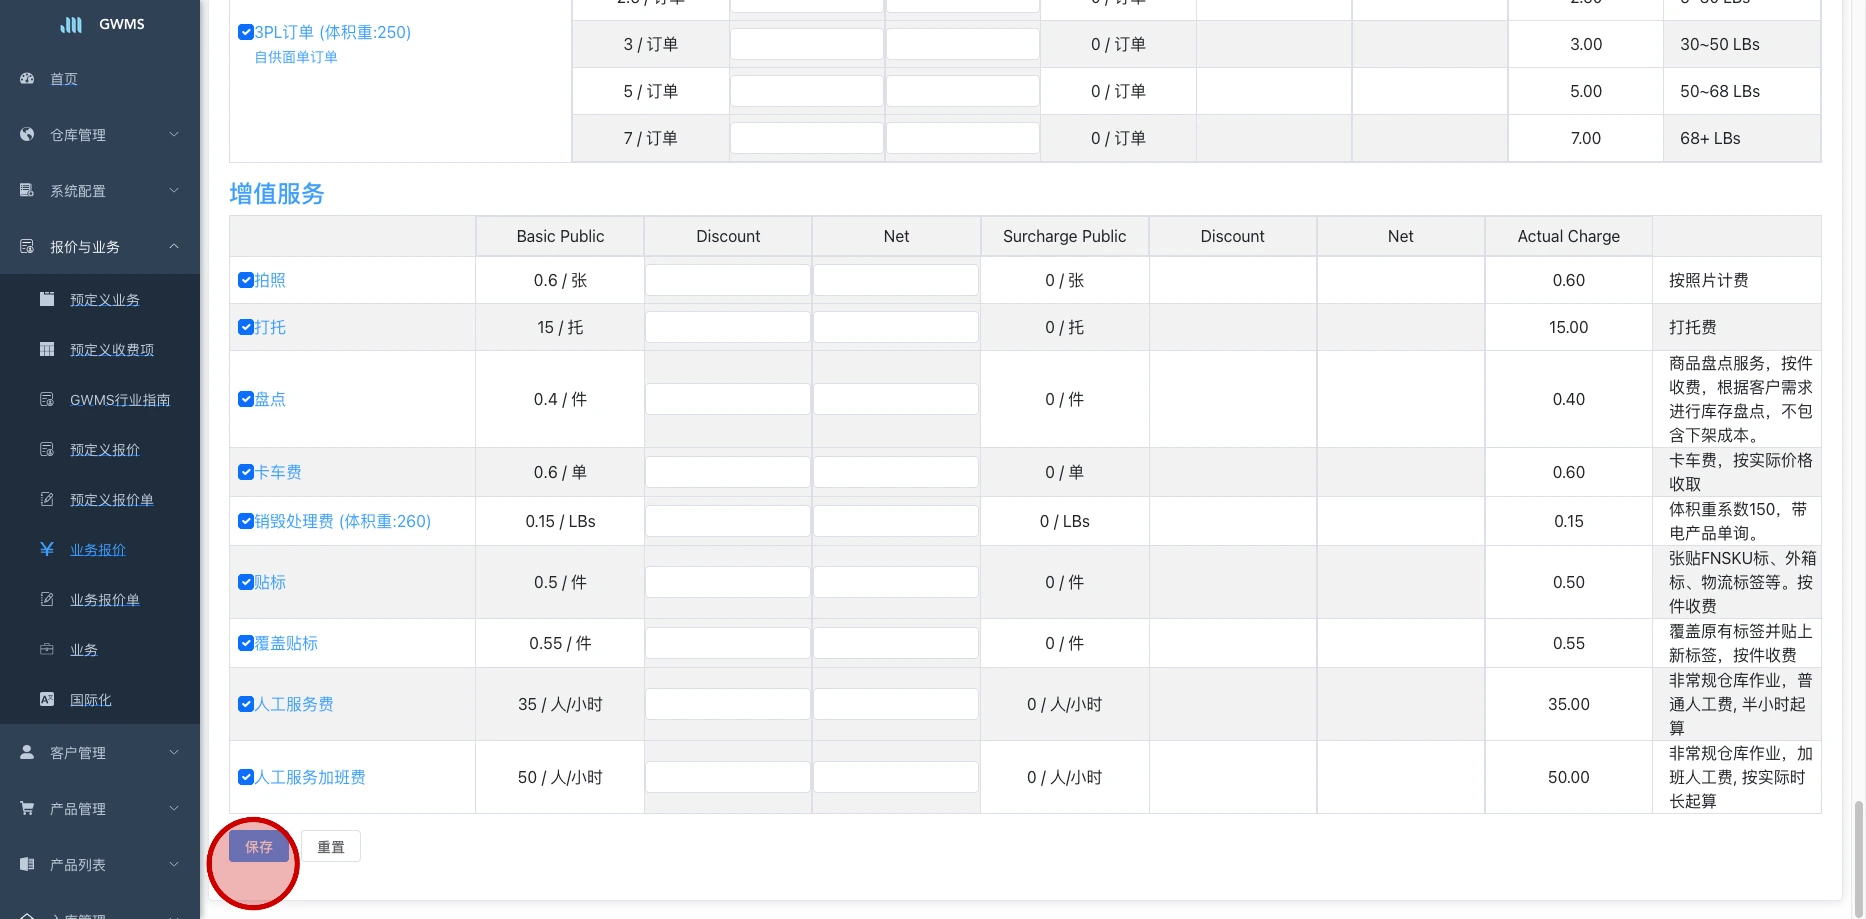Viewport: 1866px width, 919px height.
Task: Click the 打托 Discount input field
Action: 727,327
